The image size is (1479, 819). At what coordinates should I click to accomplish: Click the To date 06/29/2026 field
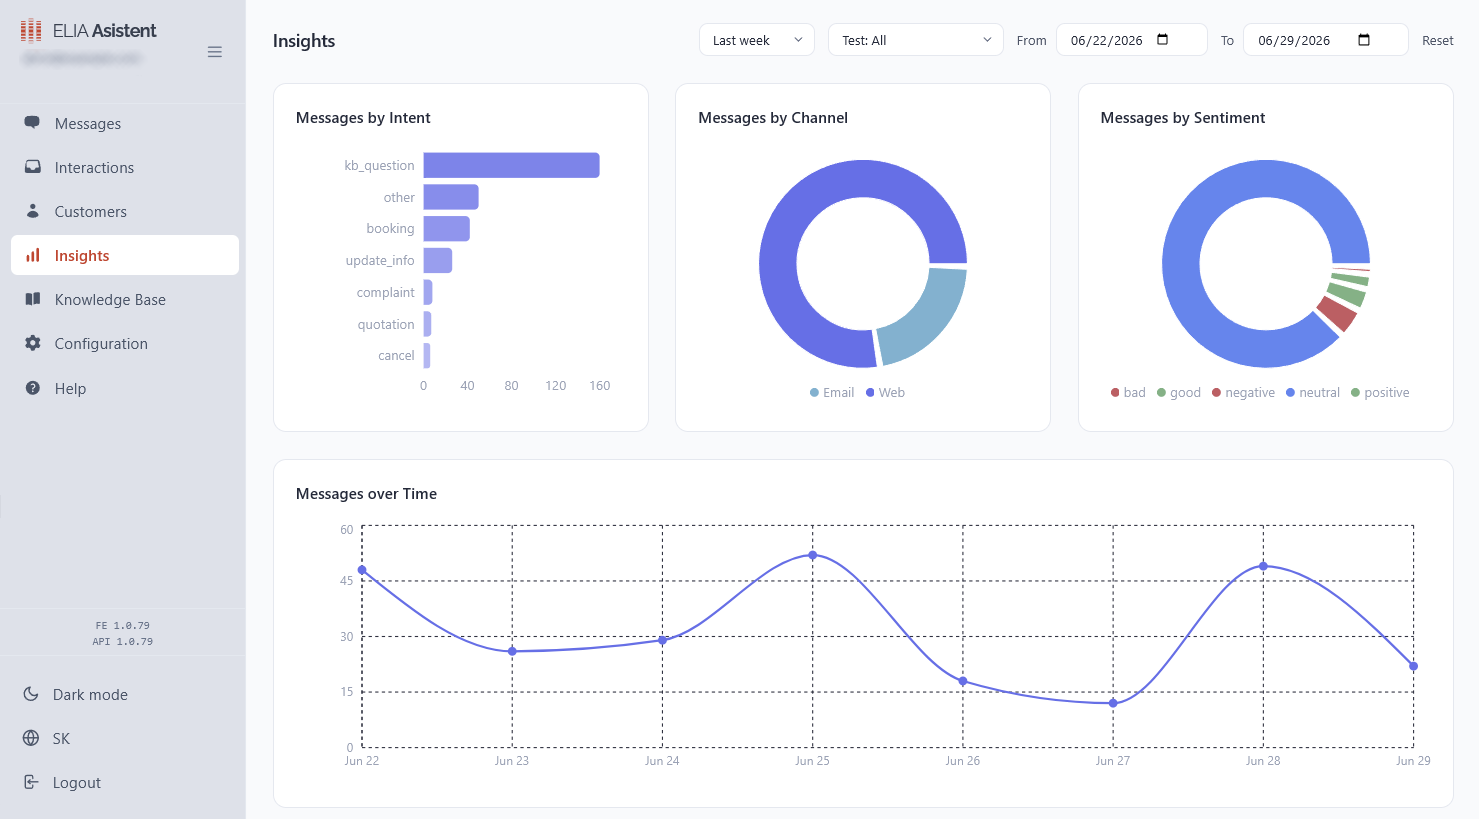(x=1325, y=40)
